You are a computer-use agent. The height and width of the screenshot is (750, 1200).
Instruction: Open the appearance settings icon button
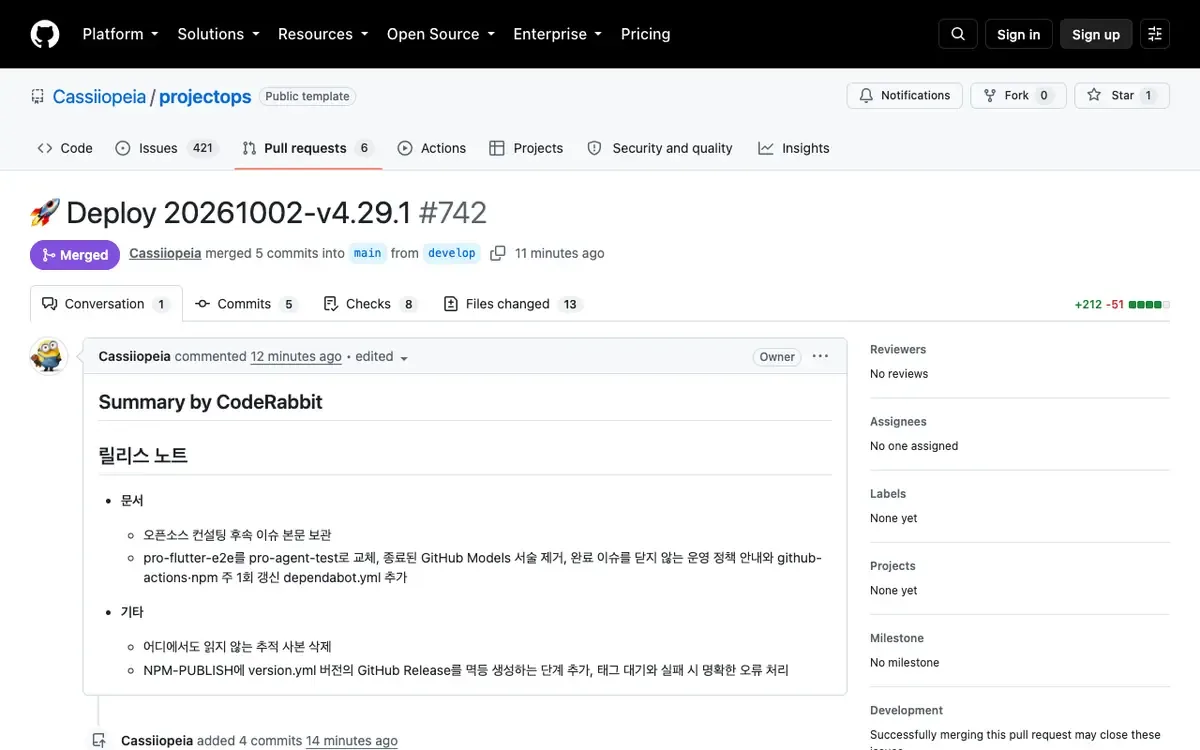1155,34
